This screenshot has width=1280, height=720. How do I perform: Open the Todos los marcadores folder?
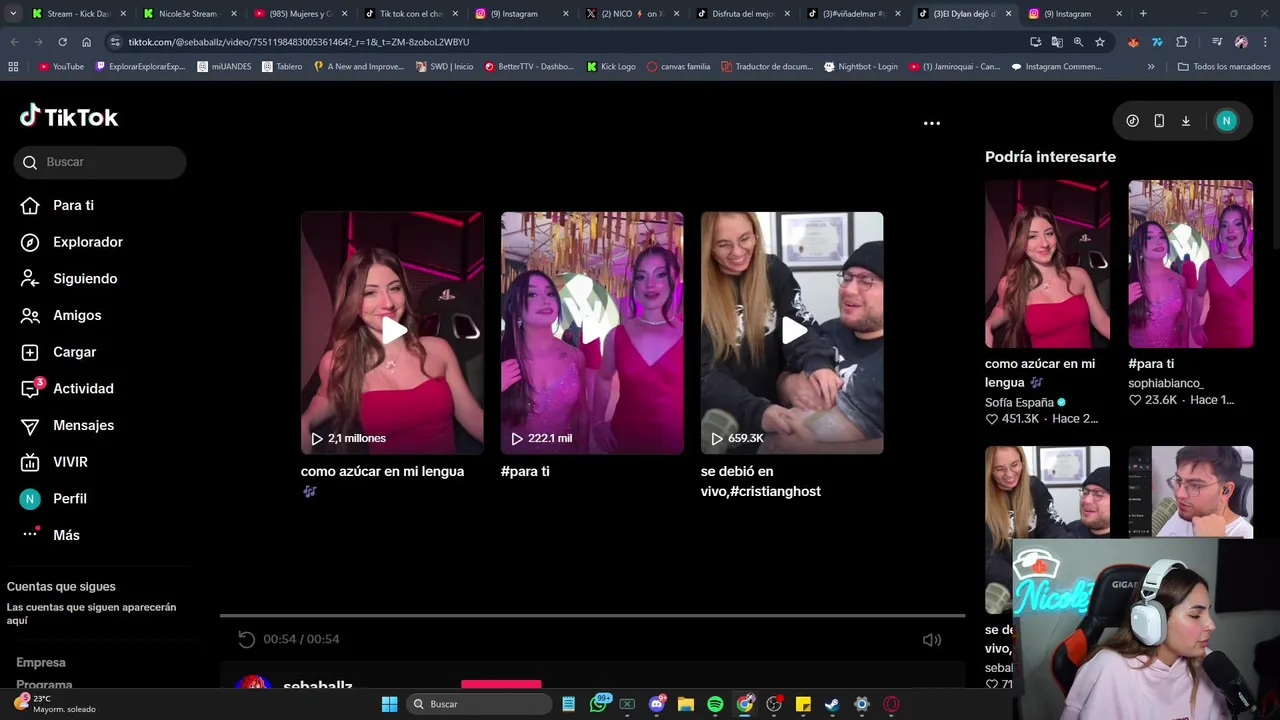point(1224,67)
